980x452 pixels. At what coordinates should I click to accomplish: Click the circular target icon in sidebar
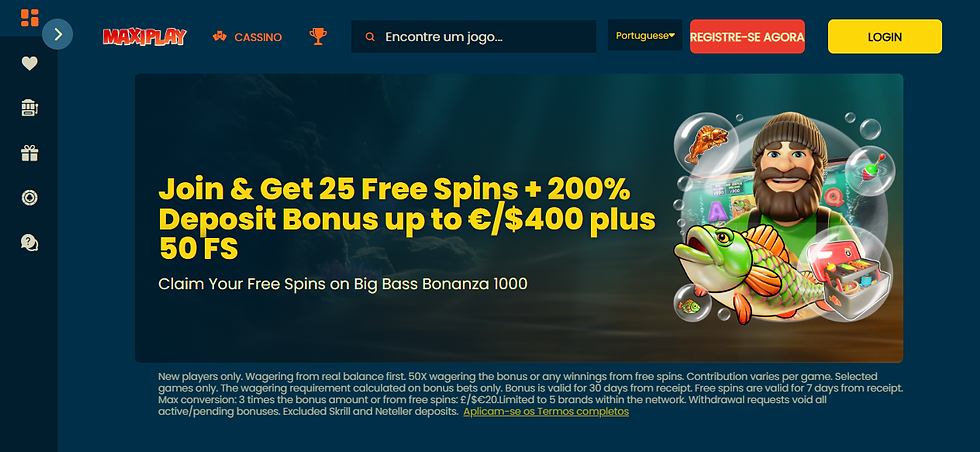click(x=29, y=198)
